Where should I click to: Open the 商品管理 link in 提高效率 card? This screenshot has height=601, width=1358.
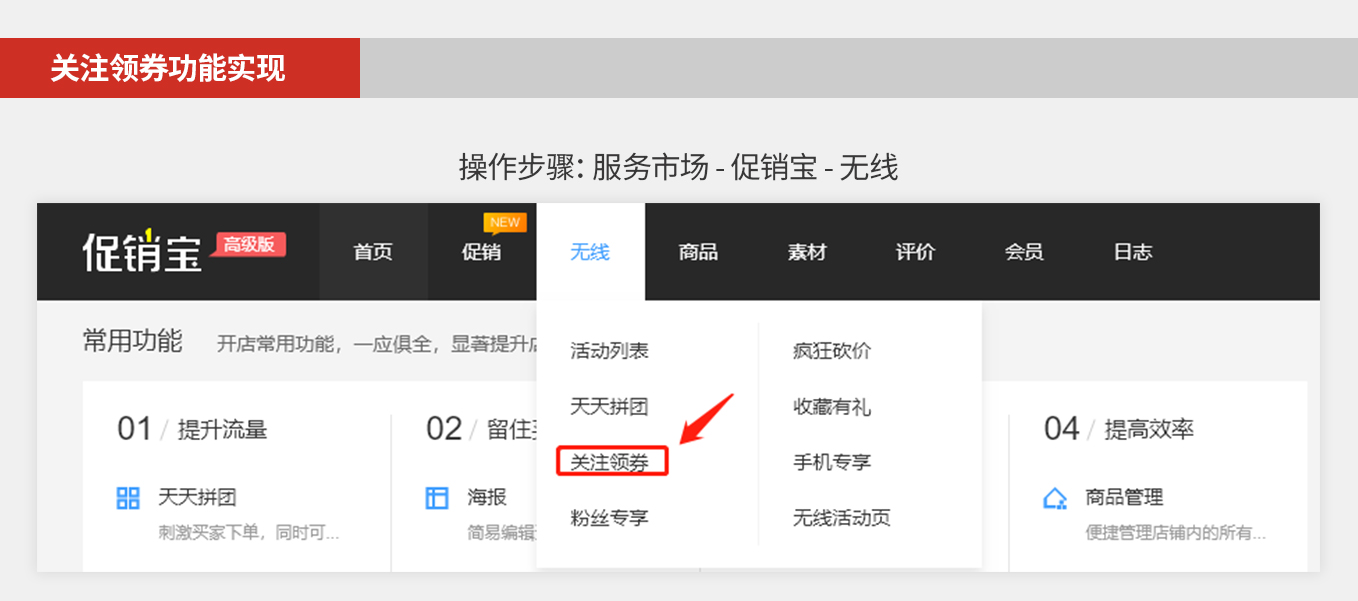click(1125, 497)
